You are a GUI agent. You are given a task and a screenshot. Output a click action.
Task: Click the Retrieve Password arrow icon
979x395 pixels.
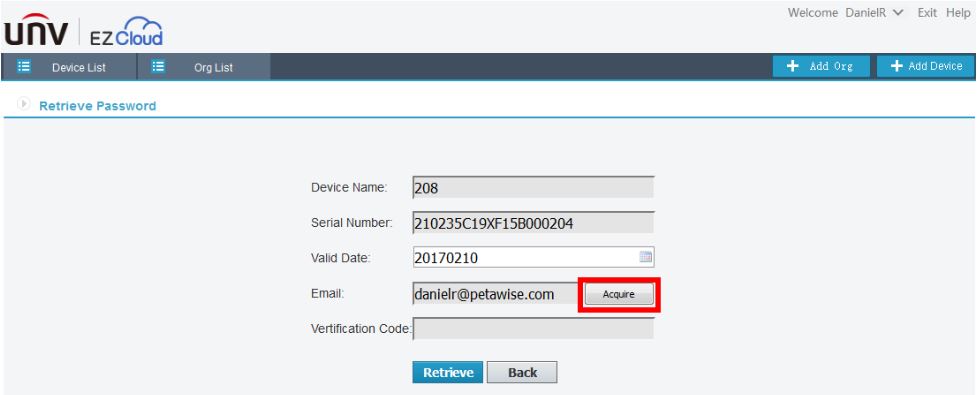point(24,104)
